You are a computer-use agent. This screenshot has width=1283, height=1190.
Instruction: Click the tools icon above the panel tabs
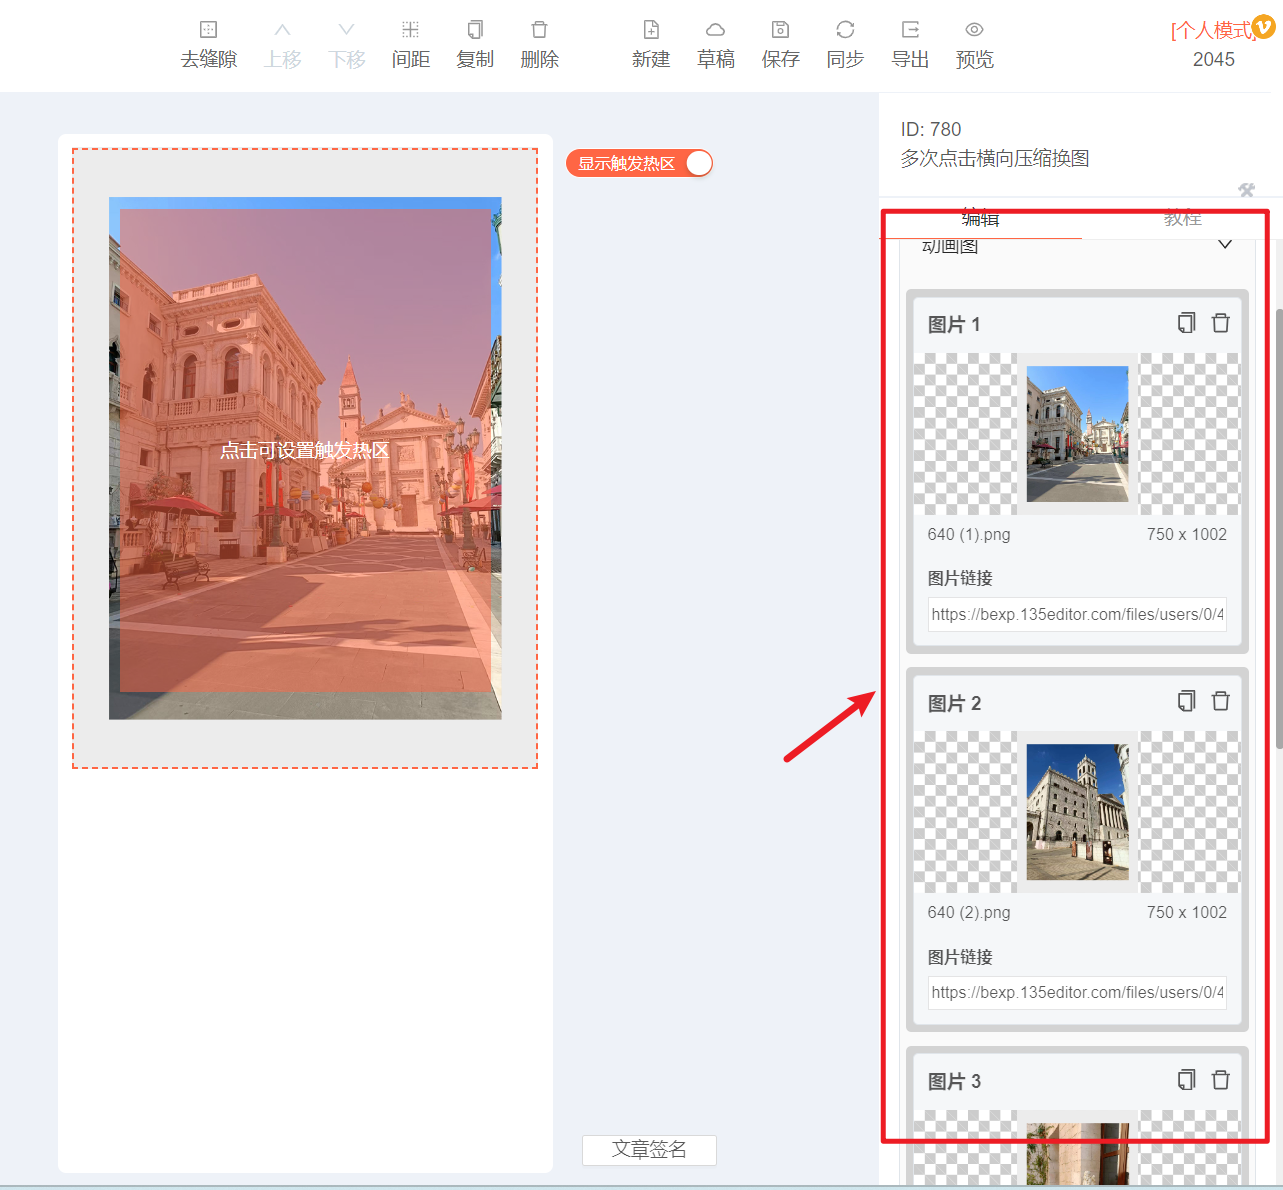[1246, 190]
